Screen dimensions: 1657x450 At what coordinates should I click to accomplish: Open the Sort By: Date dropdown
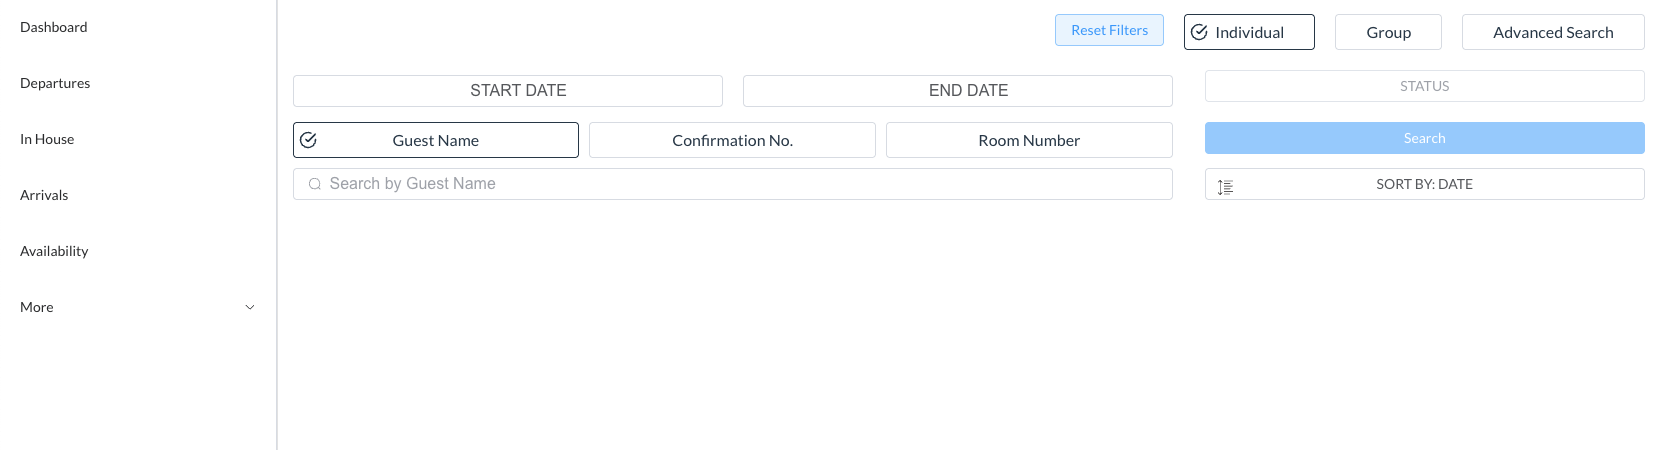(1424, 184)
